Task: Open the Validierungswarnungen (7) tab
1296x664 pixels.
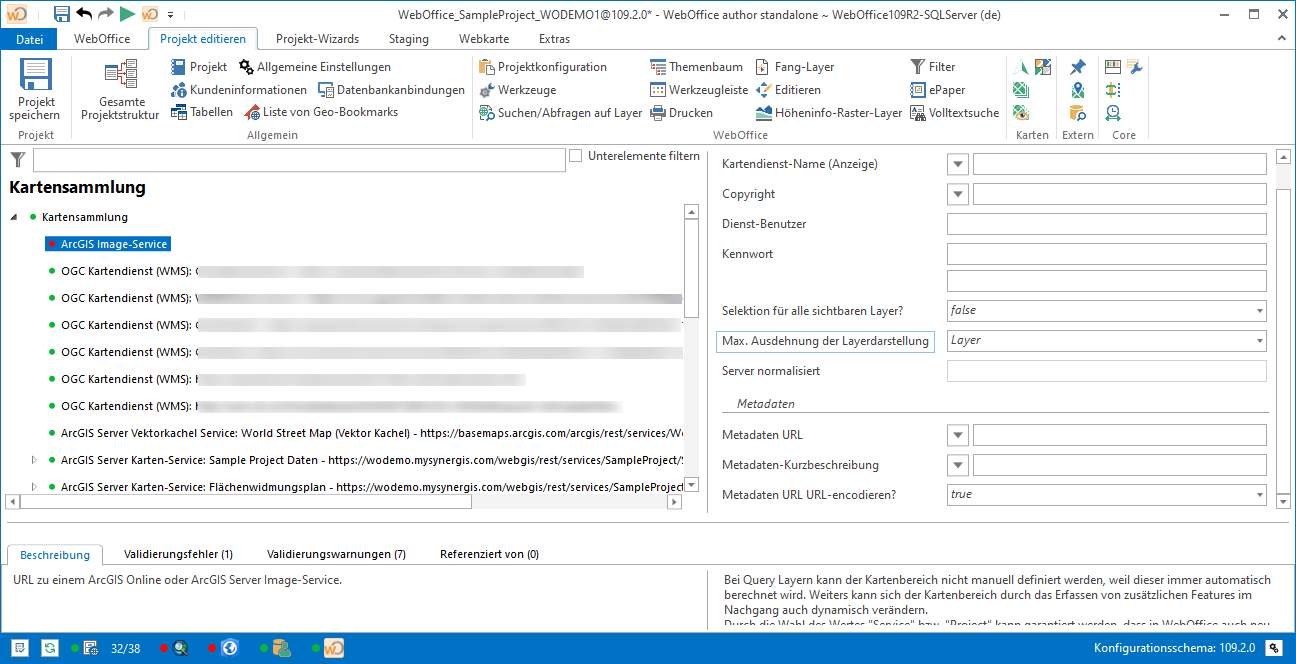Action: tap(334, 553)
